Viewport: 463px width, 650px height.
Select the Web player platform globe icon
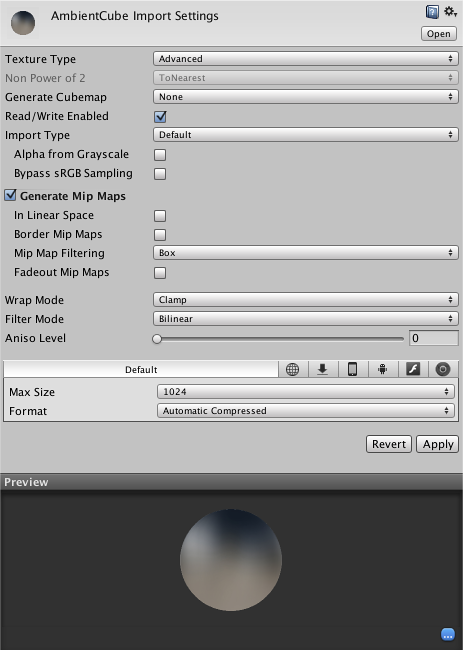coord(293,369)
